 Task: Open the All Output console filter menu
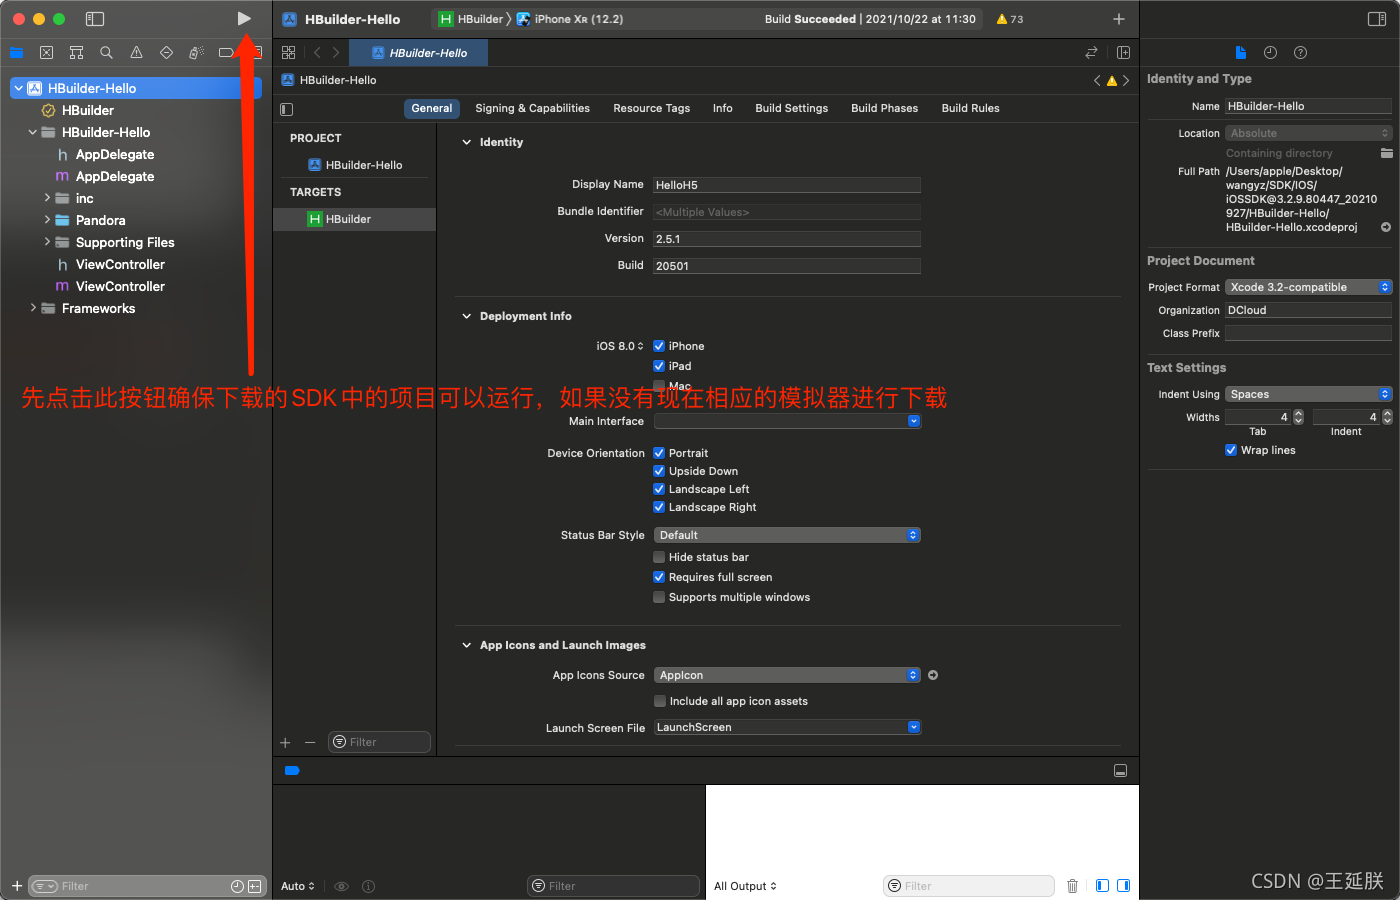745,886
